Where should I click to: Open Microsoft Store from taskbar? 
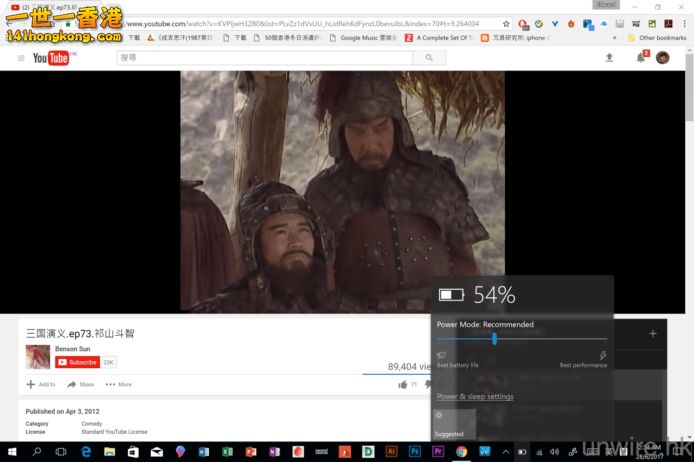pyautogui.click(x=133, y=452)
